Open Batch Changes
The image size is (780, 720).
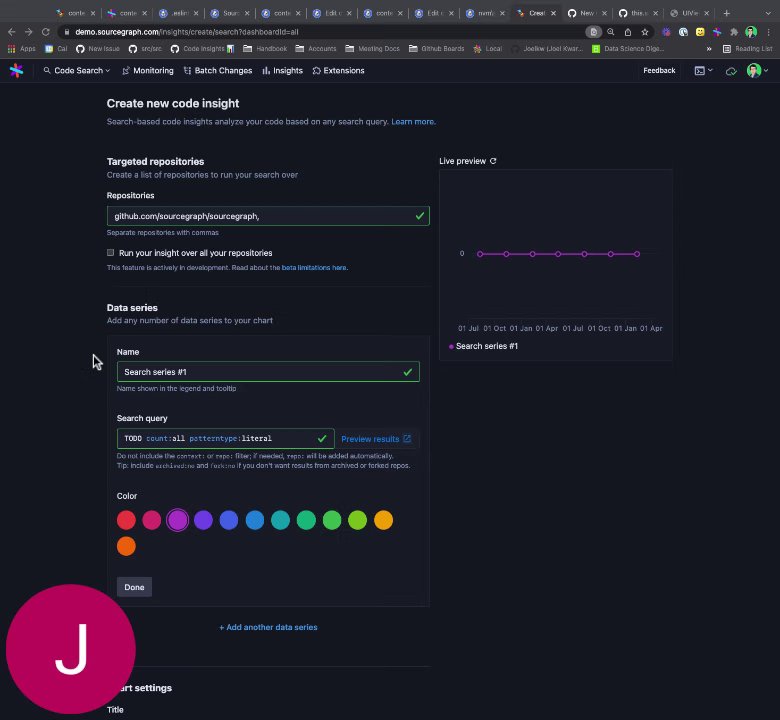tap(218, 71)
